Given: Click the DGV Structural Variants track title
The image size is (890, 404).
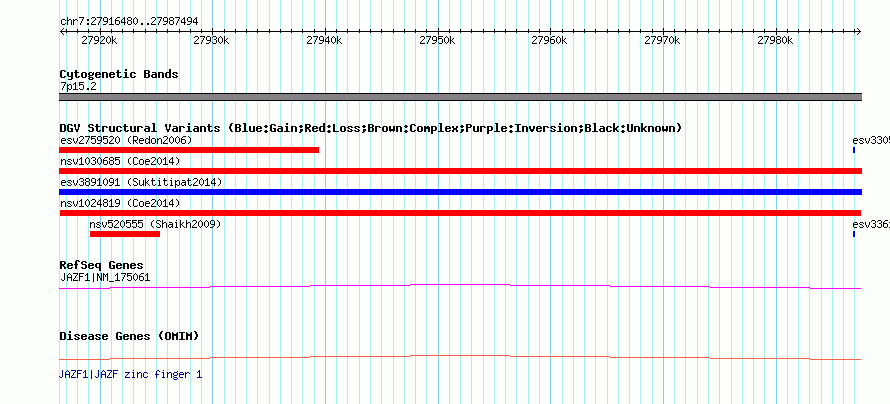Looking at the screenshot, I should tap(371, 128).
